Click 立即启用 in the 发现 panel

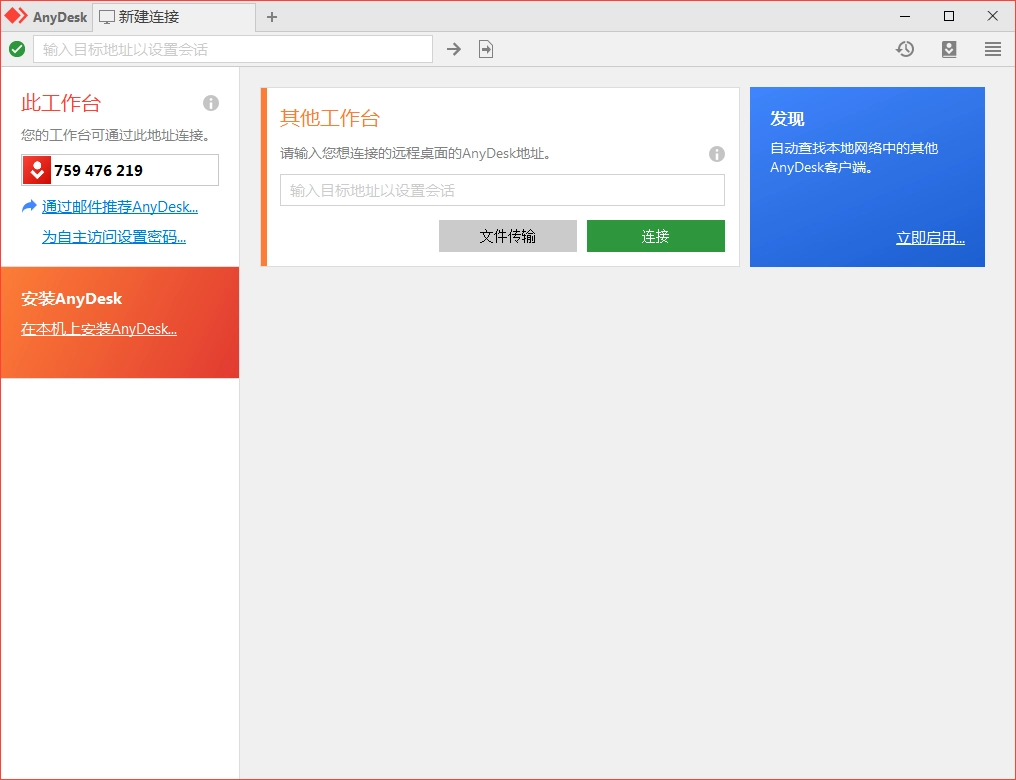pos(930,237)
